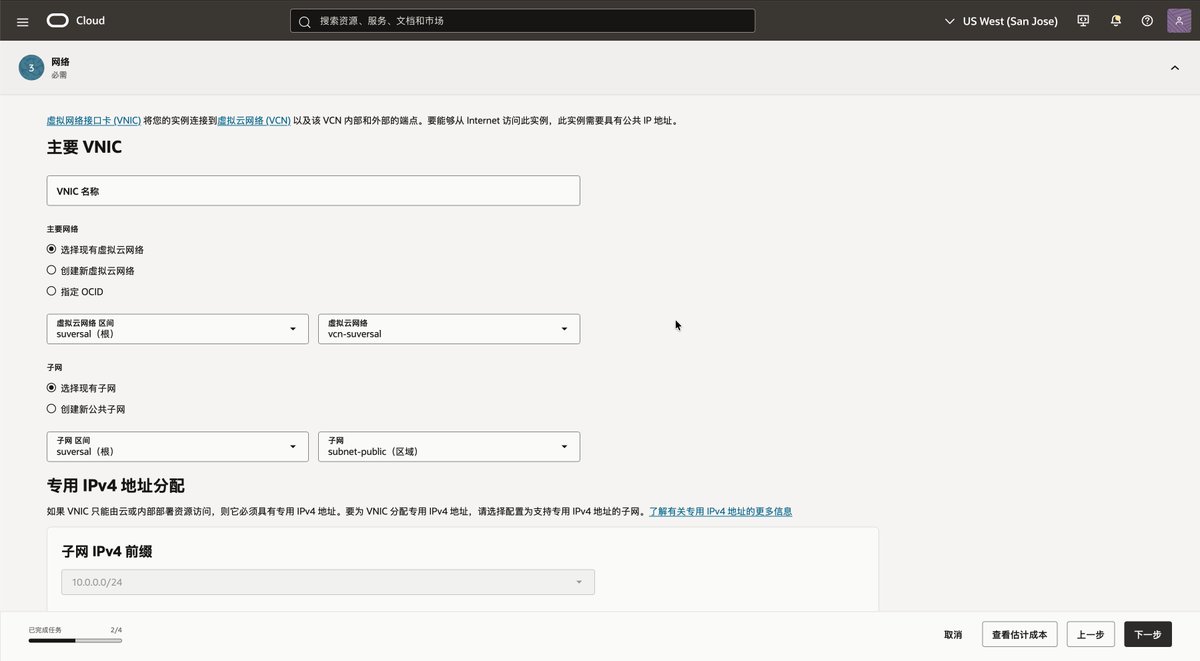Open the US West (San Jose) region selector
Image resolution: width=1200 pixels, height=661 pixels.
pos(1001,21)
